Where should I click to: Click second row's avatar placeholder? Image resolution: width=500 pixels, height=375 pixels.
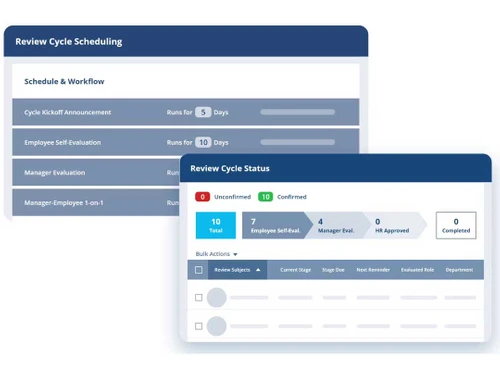click(x=217, y=326)
